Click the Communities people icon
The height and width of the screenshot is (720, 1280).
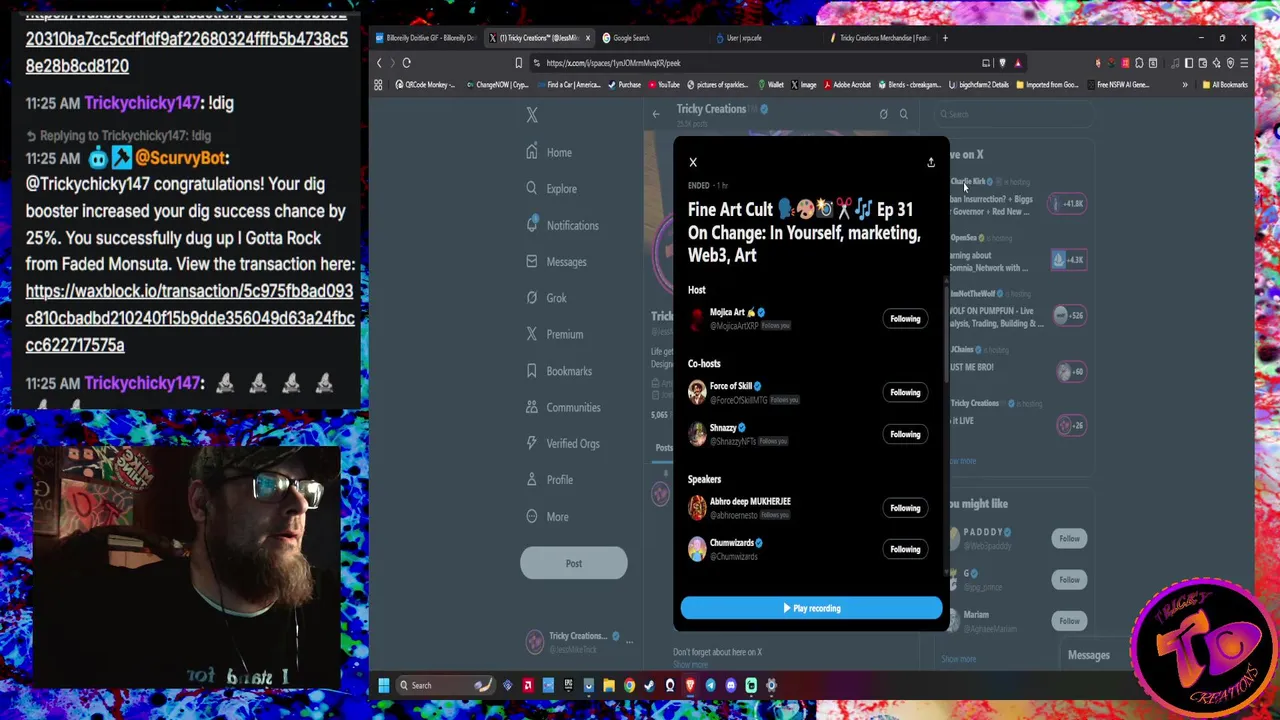(x=532, y=407)
